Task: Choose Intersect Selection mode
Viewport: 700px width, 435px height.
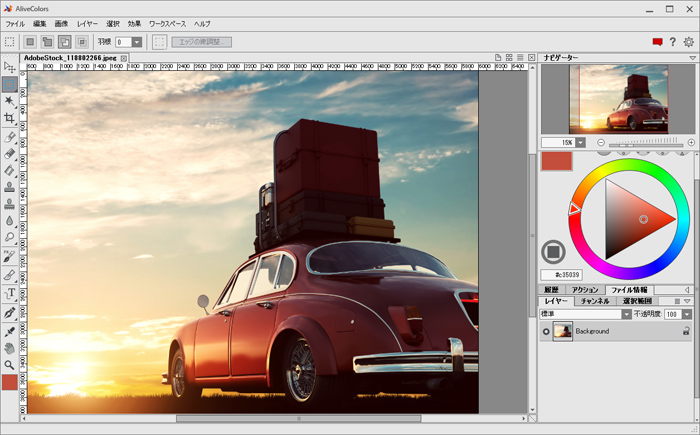Action: coord(82,42)
